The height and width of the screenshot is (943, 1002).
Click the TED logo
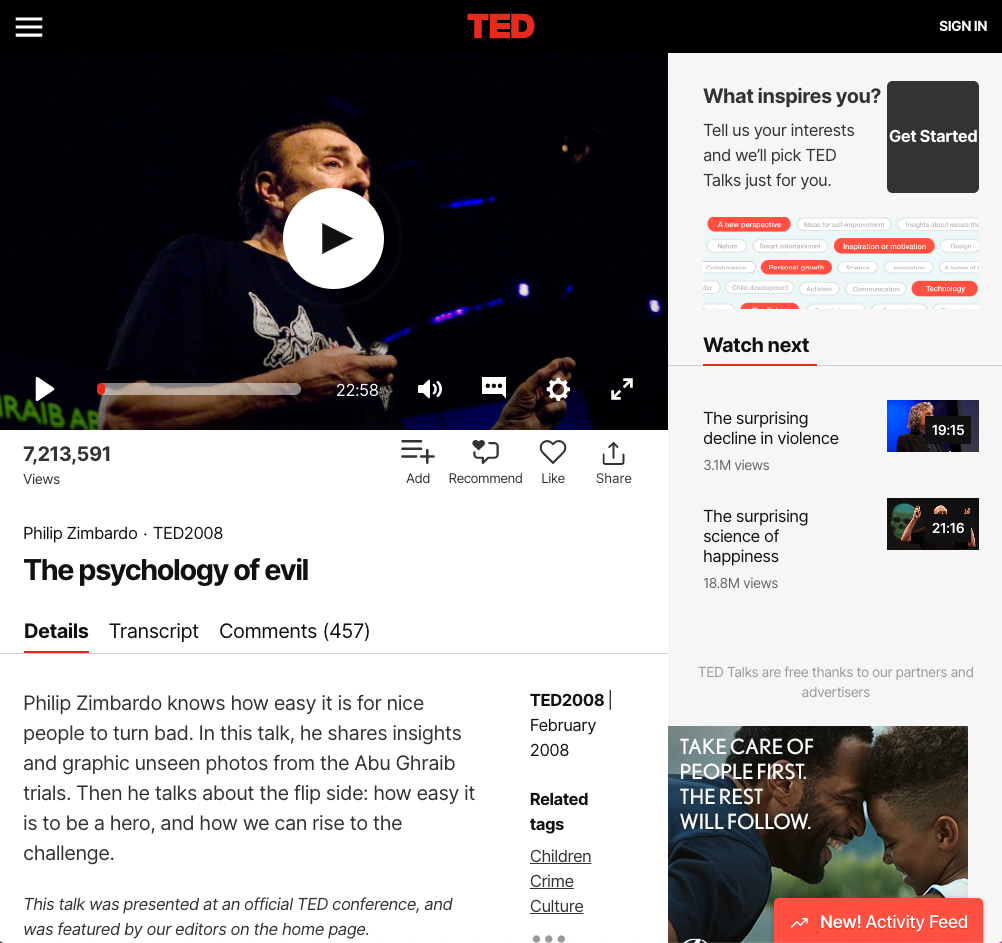(x=501, y=27)
